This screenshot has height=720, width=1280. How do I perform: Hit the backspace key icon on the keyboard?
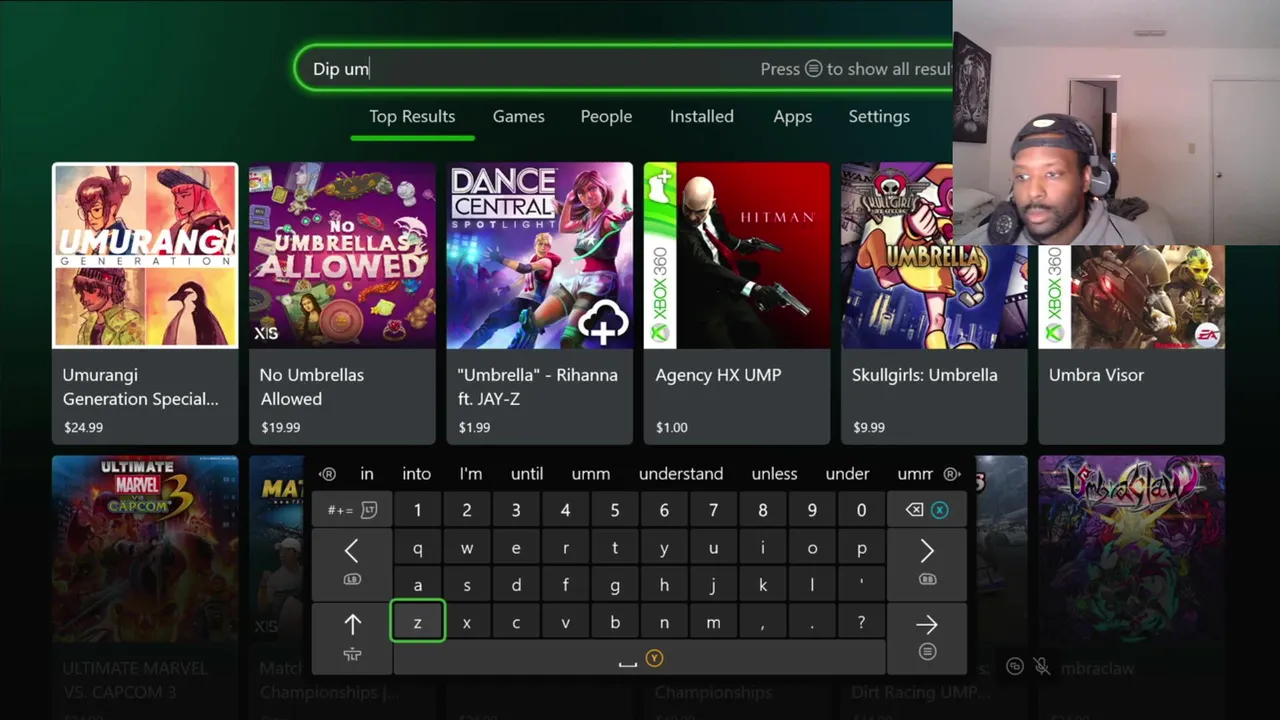pyautogui.click(x=927, y=510)
